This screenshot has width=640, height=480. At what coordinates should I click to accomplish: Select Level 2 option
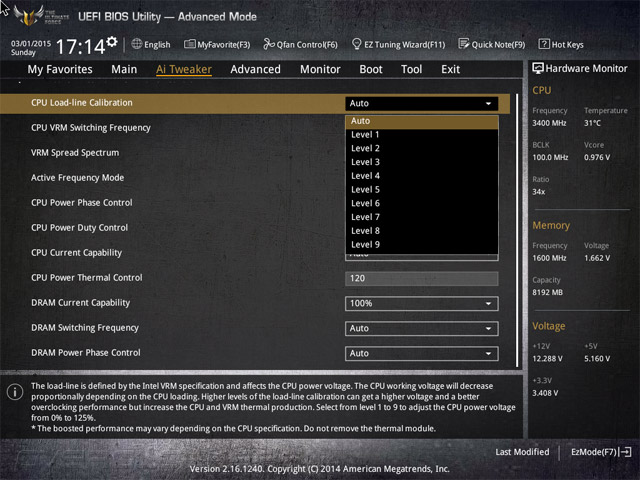pyautogui.click(x=422, y=149)
